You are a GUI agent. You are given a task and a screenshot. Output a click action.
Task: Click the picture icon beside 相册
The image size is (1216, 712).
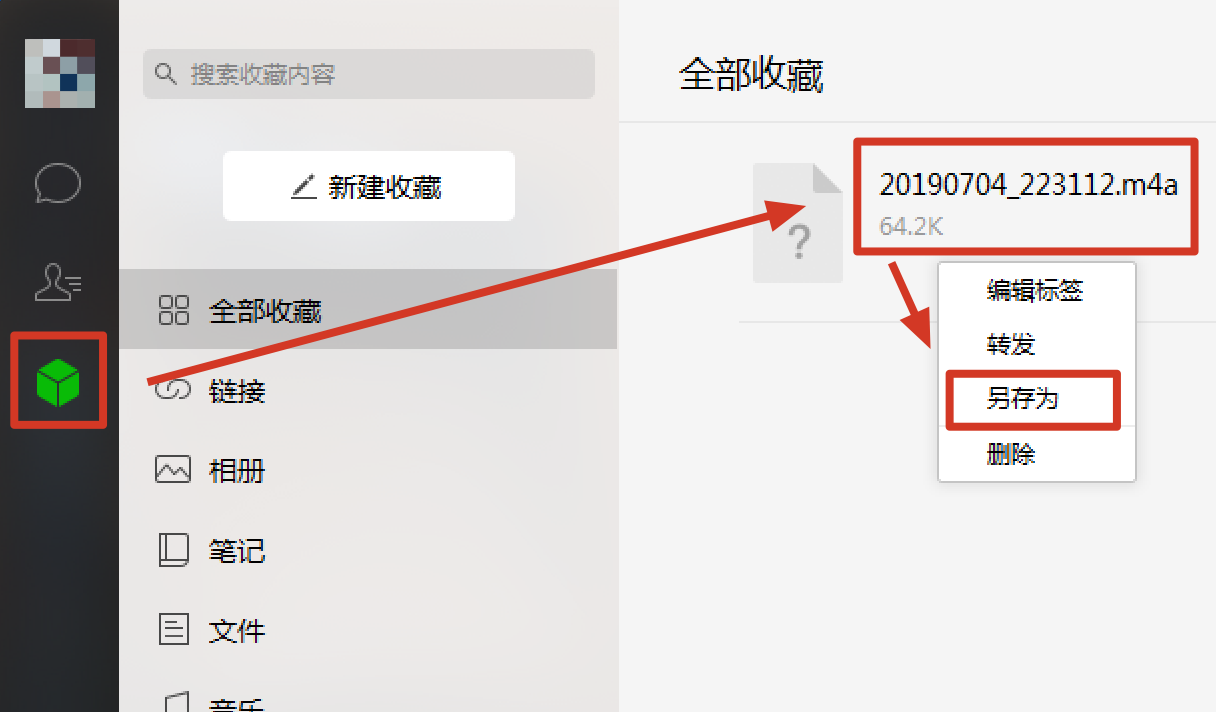click(x=173, y=469)
